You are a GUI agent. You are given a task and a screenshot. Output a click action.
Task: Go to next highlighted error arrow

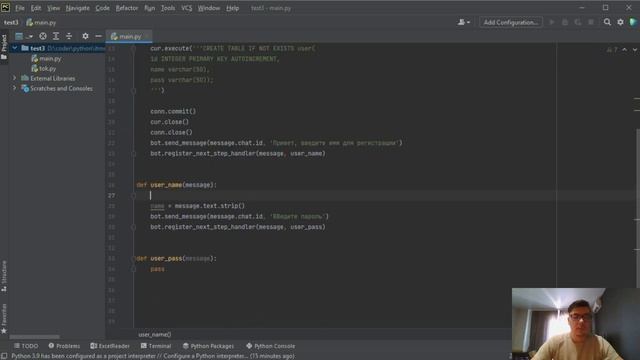pyautogui.click(x=635, y=50)
